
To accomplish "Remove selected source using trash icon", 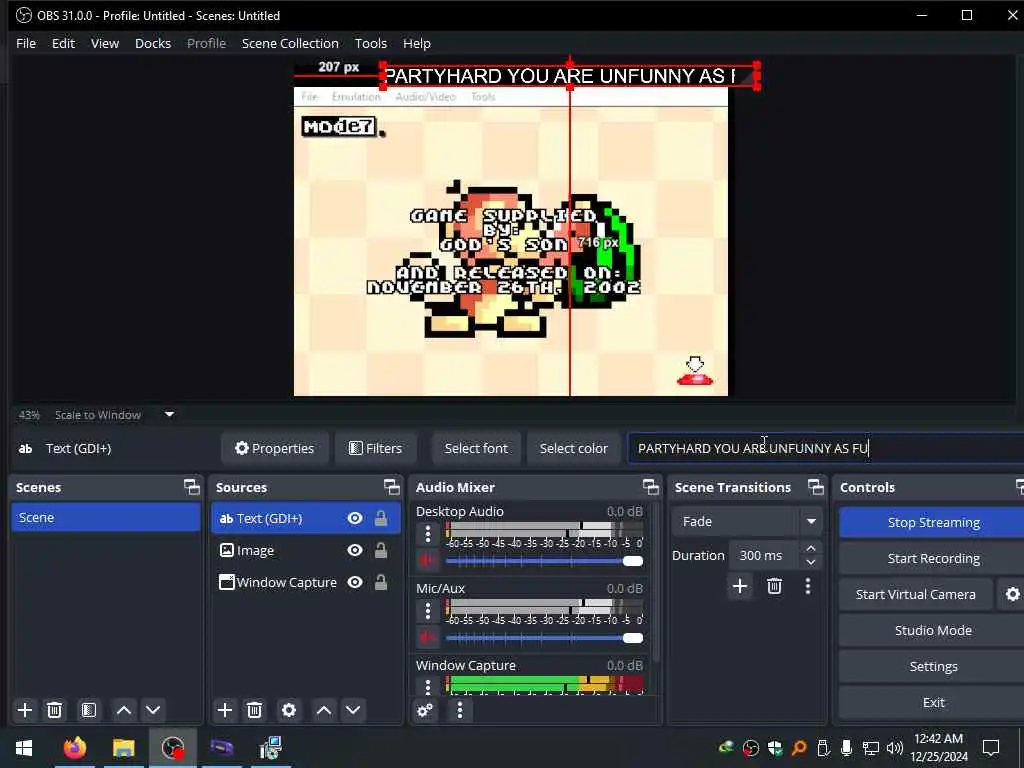I will pos(255,710).
